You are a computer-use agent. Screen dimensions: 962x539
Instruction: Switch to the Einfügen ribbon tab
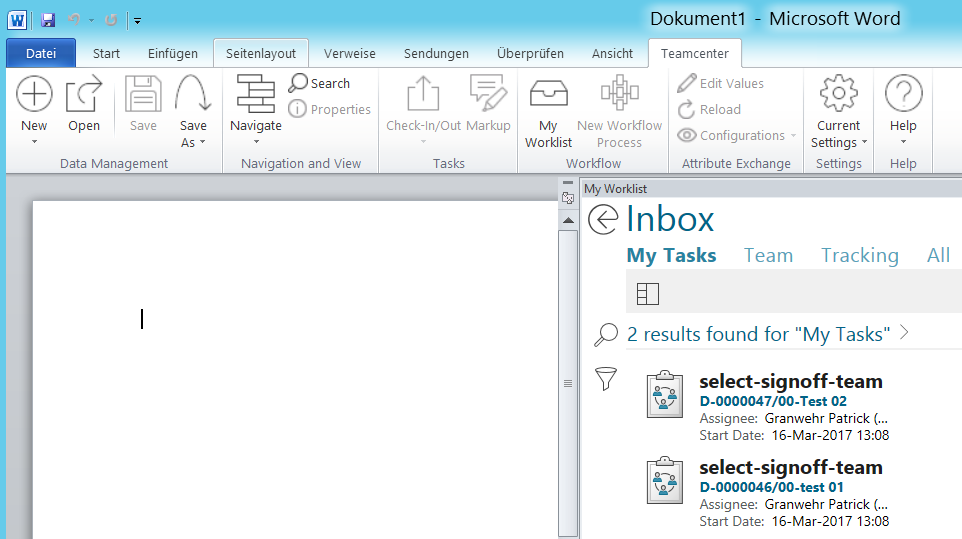click(173, 53)
